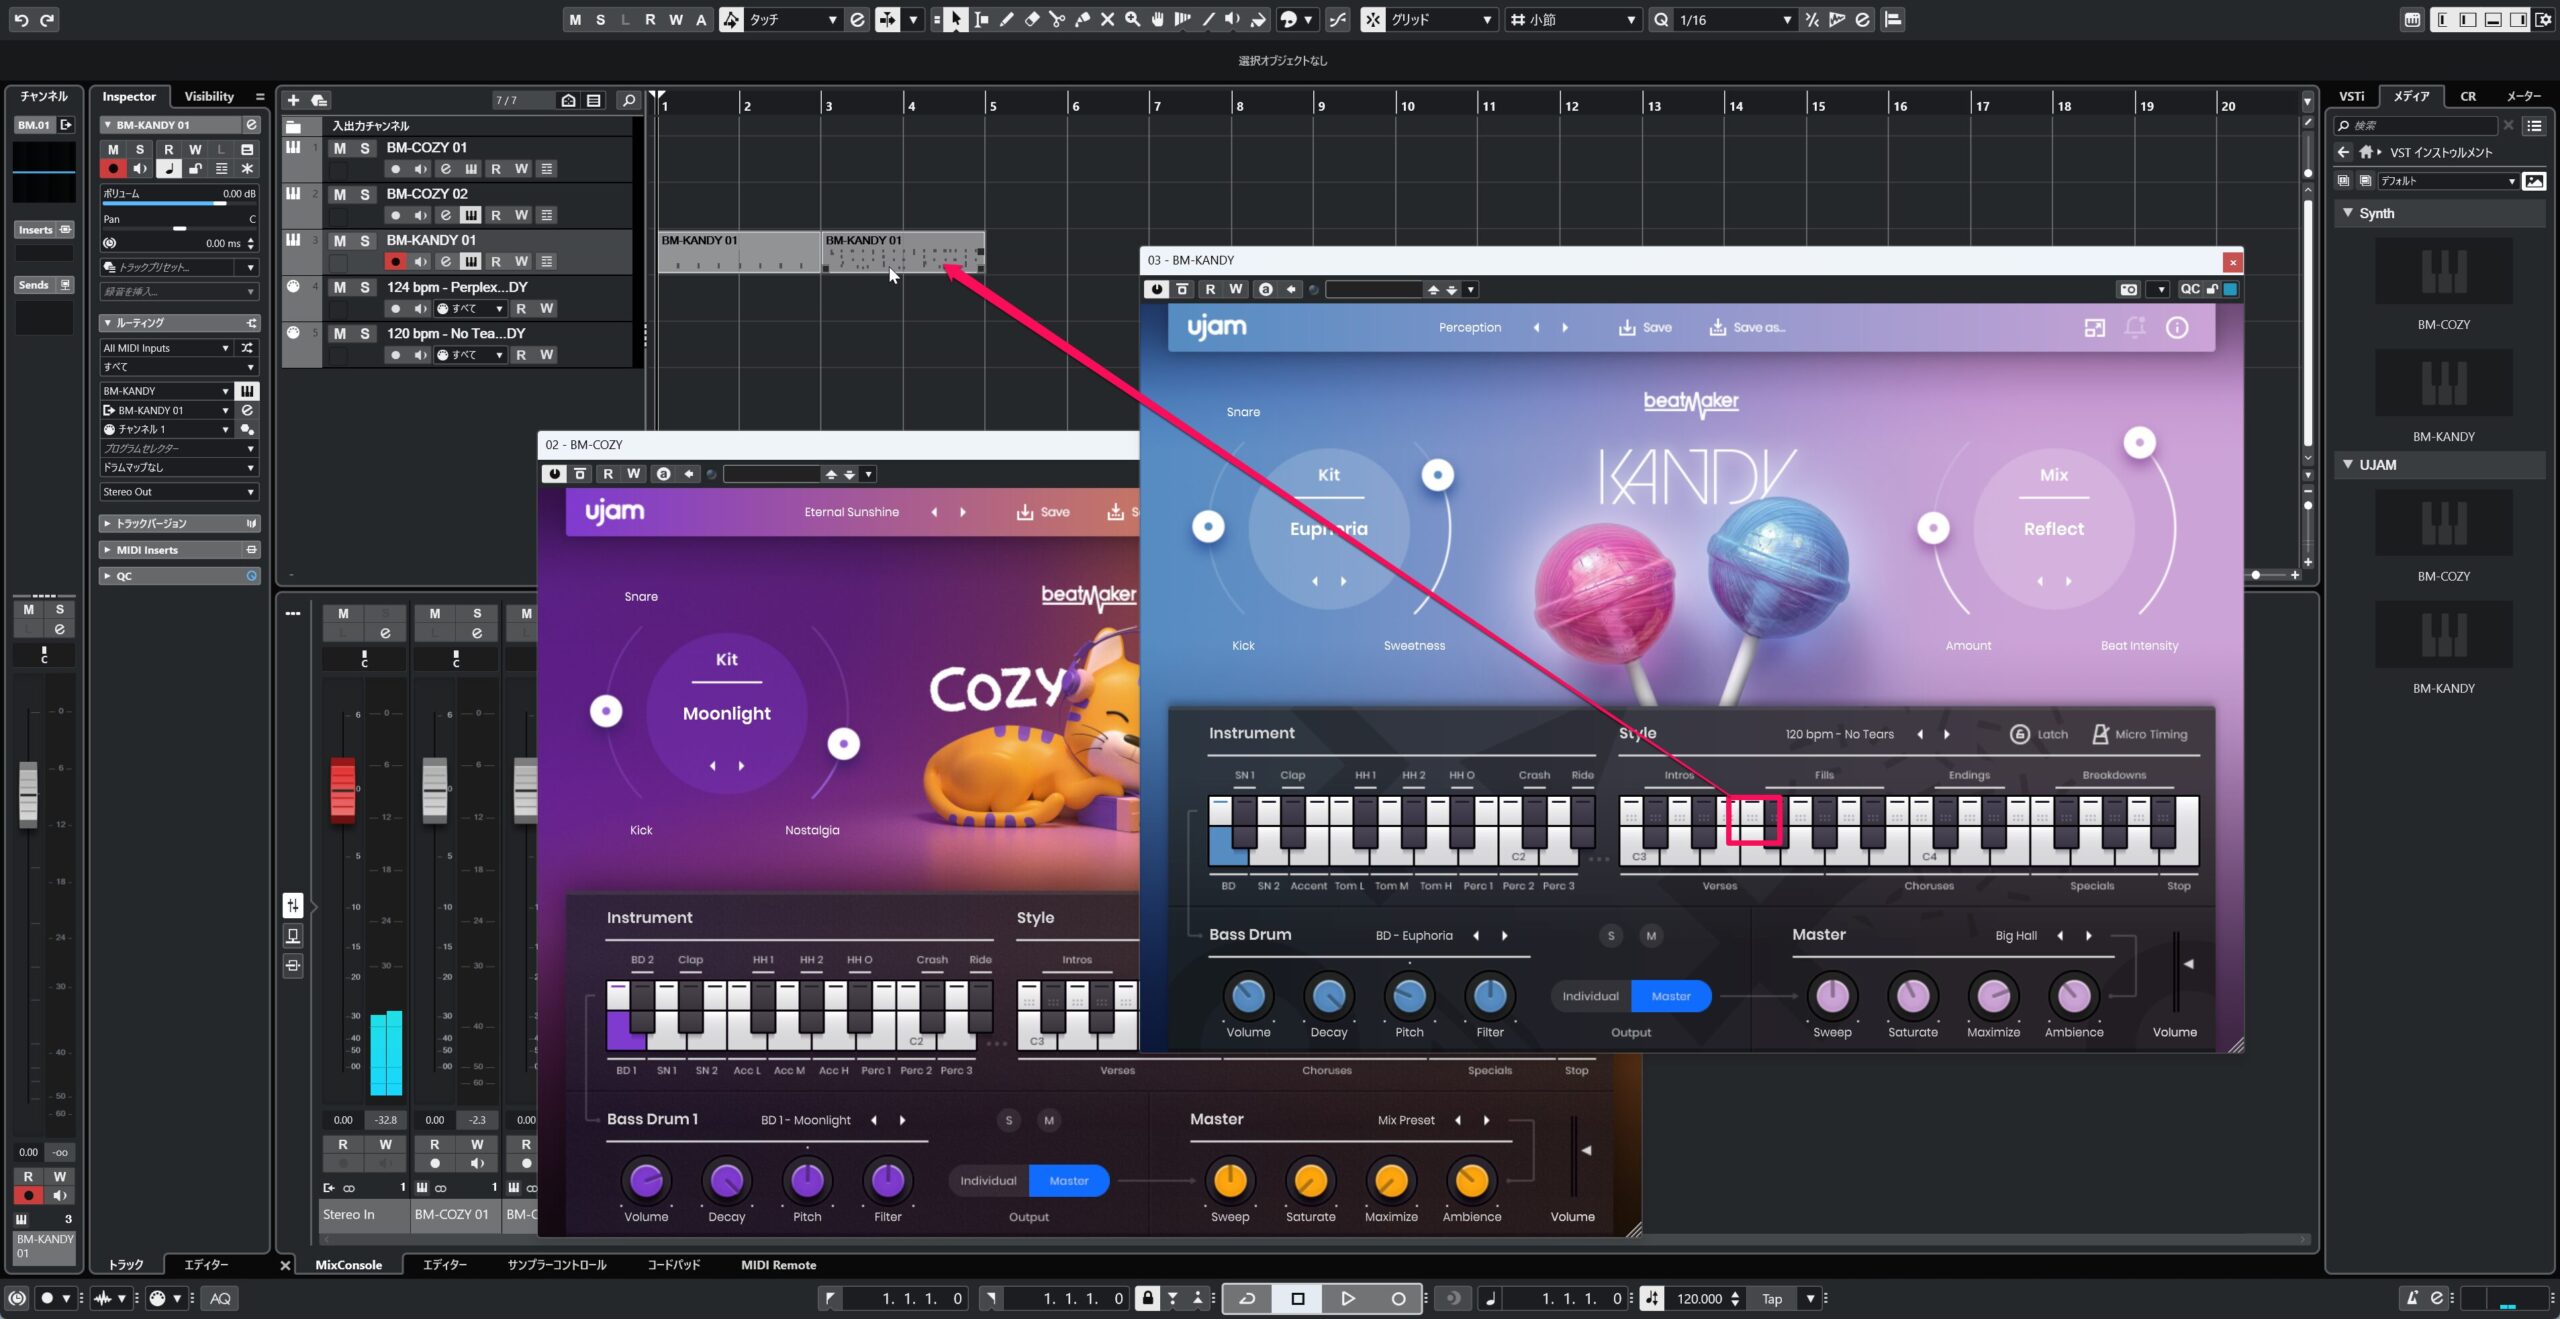Go to next KANDY style after 120 bpm - No Tears
This screenshot has width=2560, height=1319.
point(1946,734)
